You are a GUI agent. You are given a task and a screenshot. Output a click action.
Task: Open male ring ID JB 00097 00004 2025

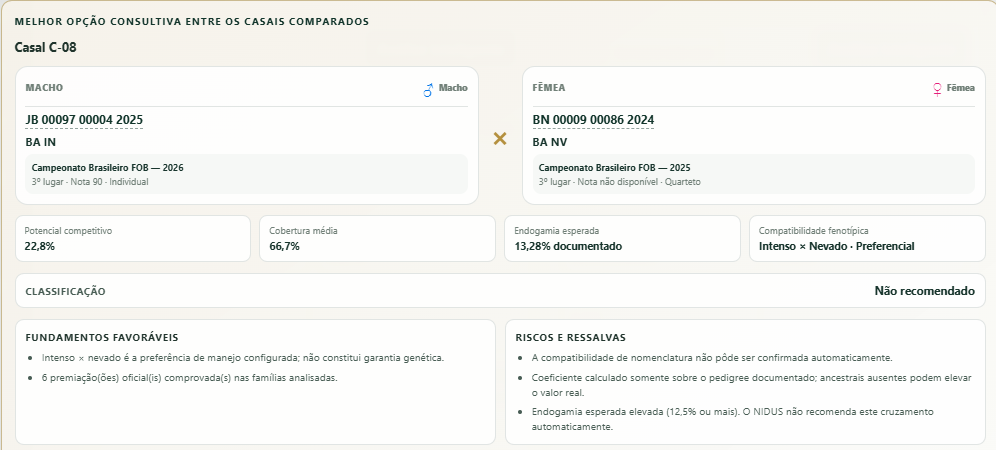click(x=84, y=120)
